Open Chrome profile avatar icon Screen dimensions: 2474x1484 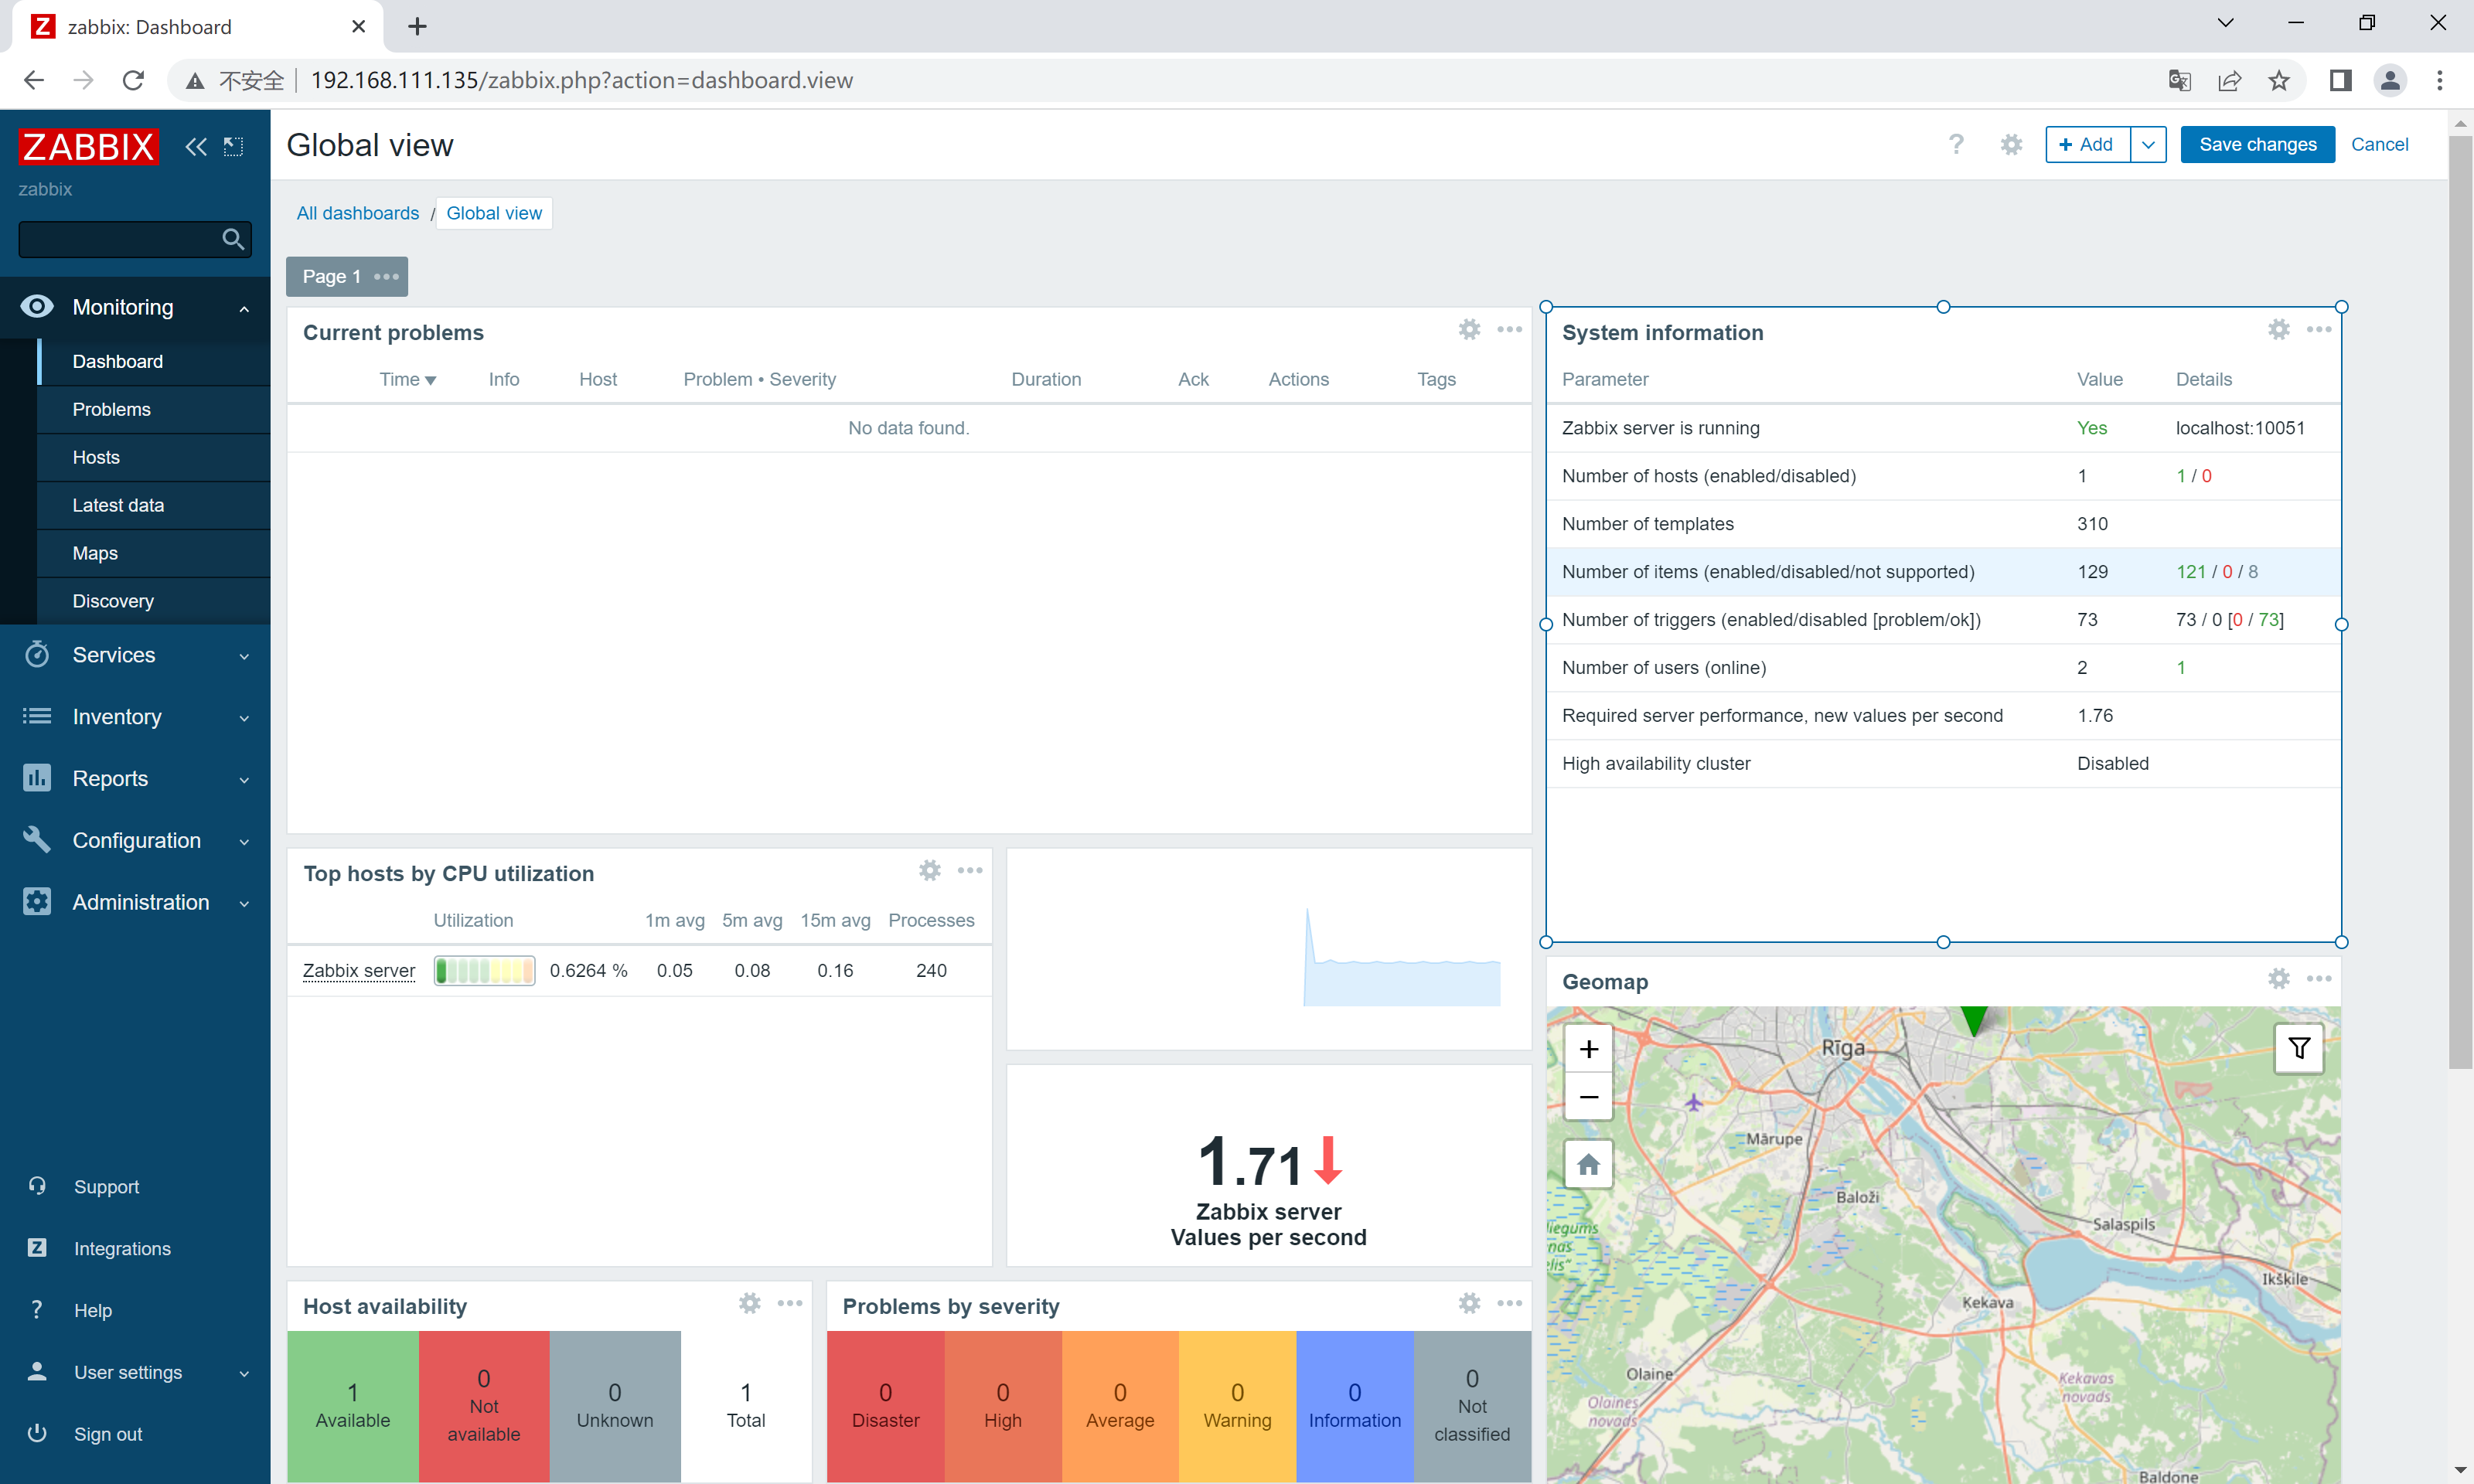(2389, 80)
